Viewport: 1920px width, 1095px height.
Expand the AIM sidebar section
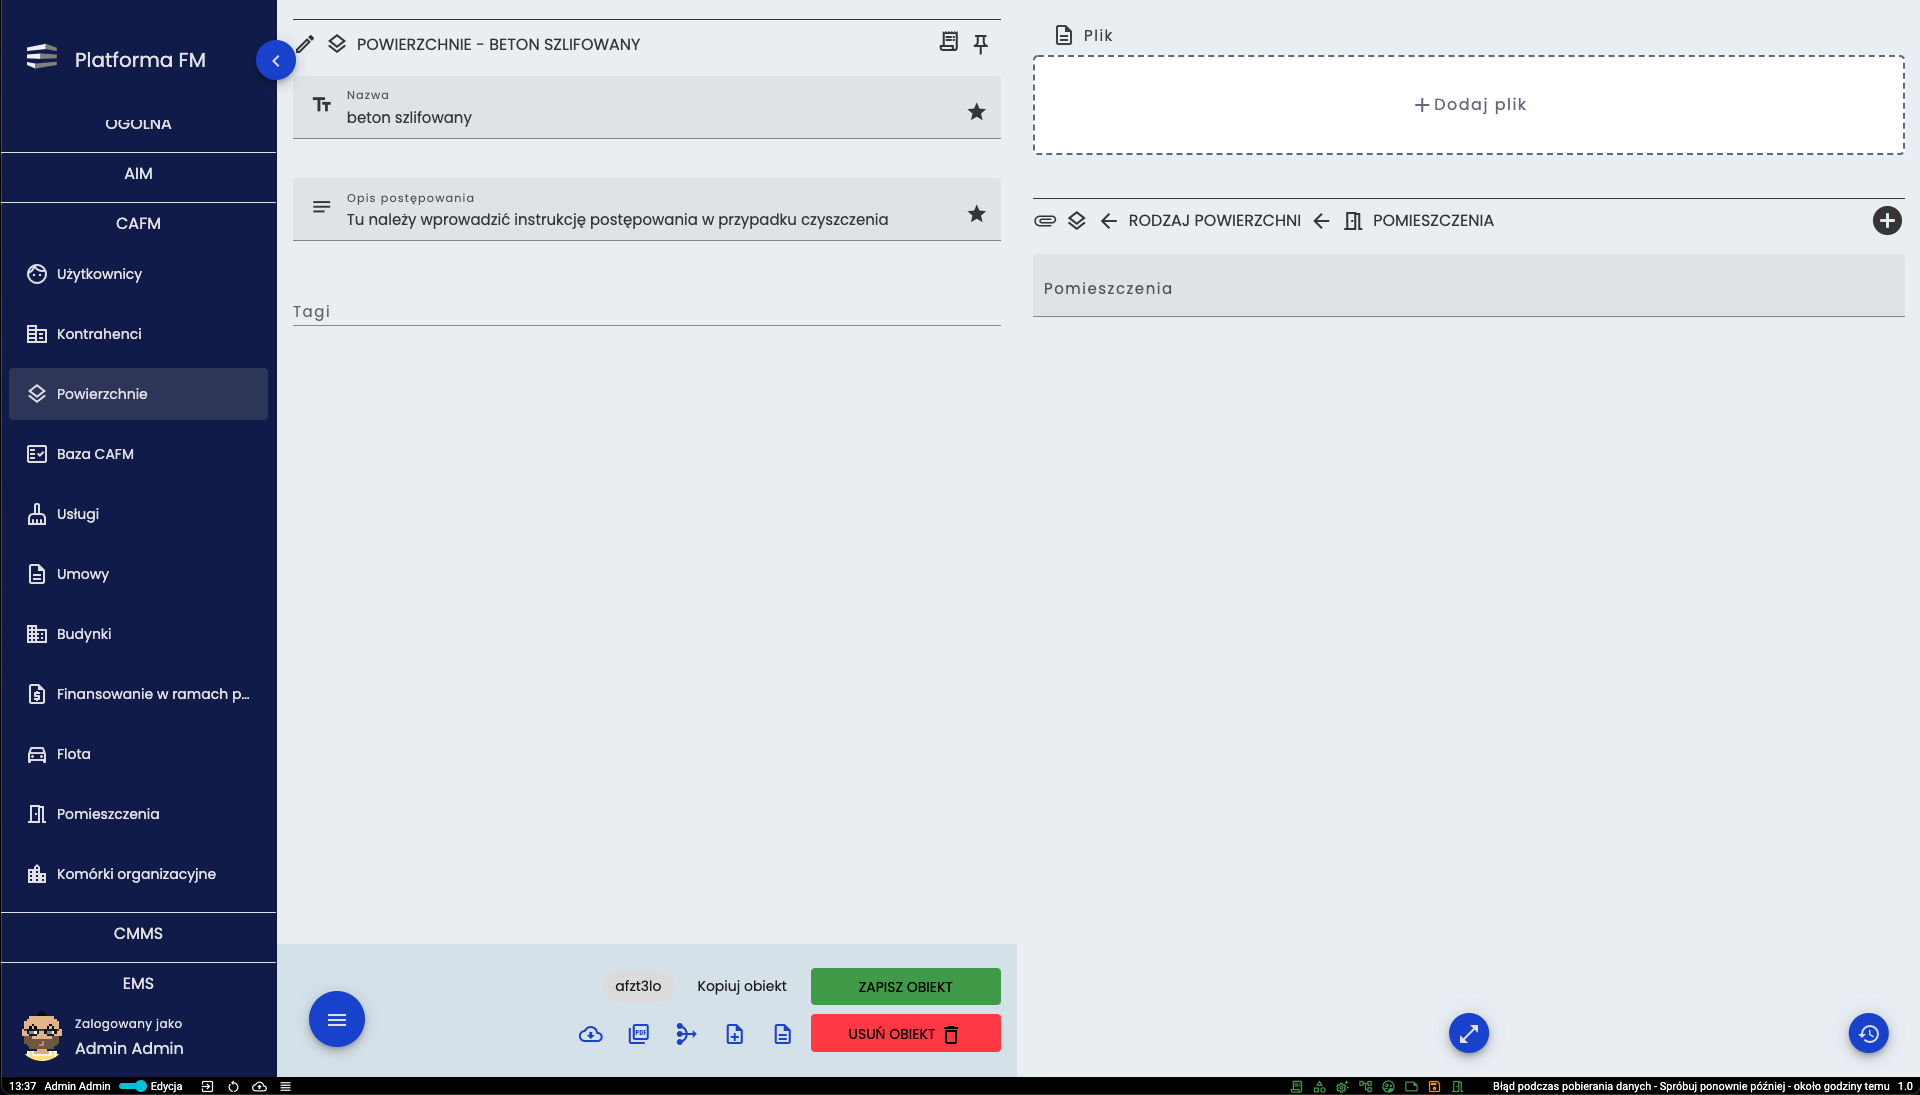(x=138, y=174)
